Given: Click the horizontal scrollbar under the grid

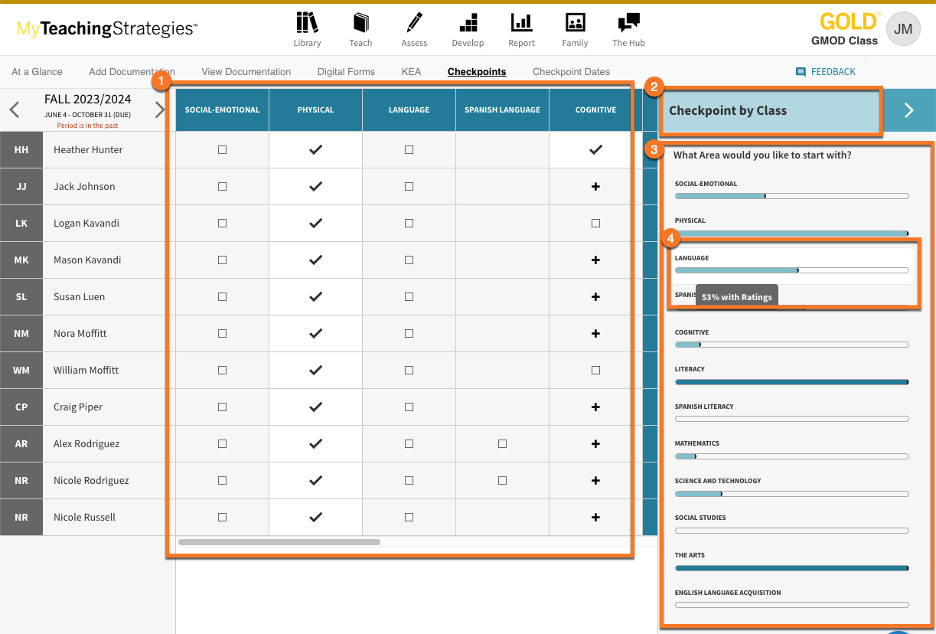Looking at the screenshot, I should tap(280, 542).
